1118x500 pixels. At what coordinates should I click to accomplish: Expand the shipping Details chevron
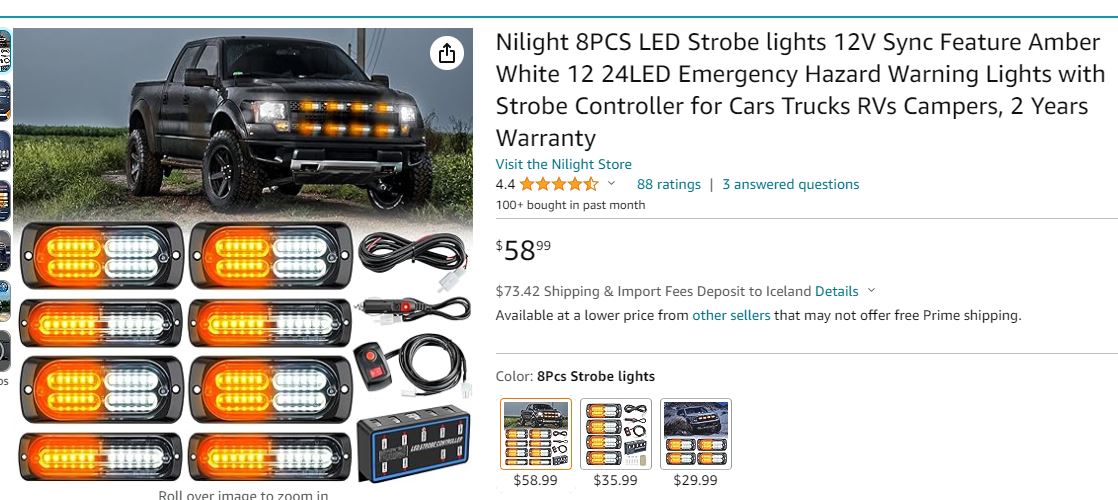point(871,291)
